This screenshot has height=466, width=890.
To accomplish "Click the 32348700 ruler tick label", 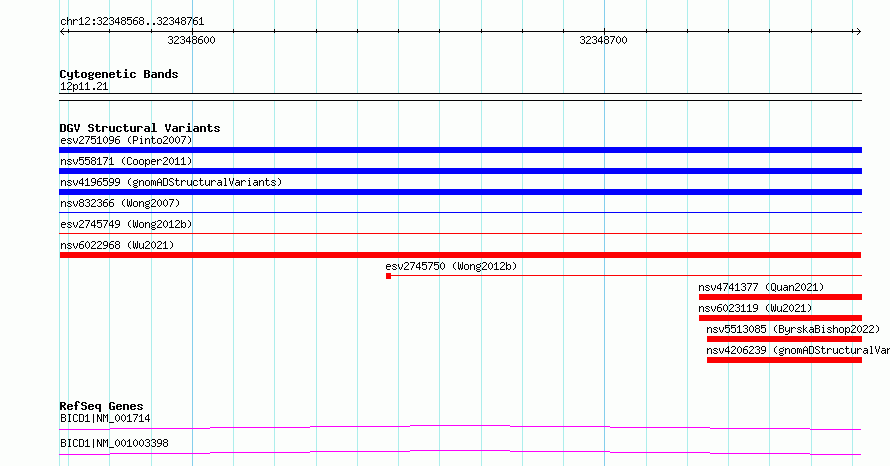I will [x=603, y=40].
